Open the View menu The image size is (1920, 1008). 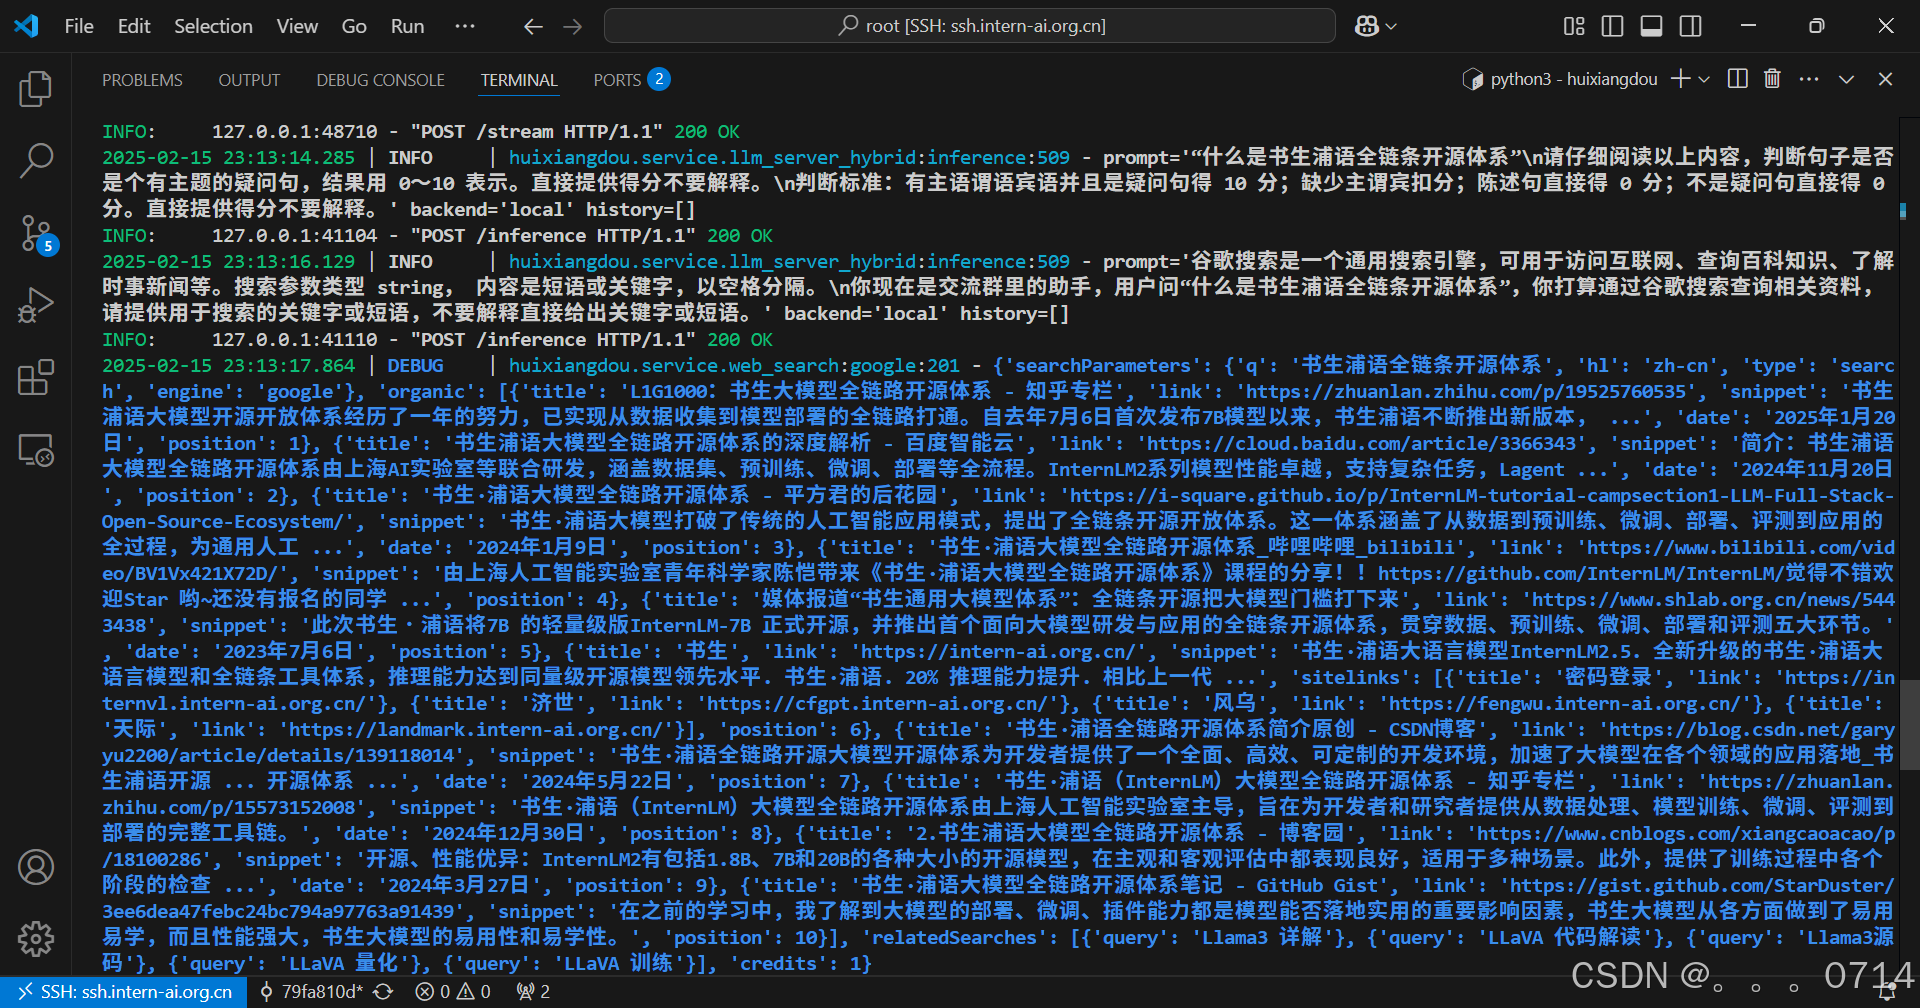click(297, 27)
